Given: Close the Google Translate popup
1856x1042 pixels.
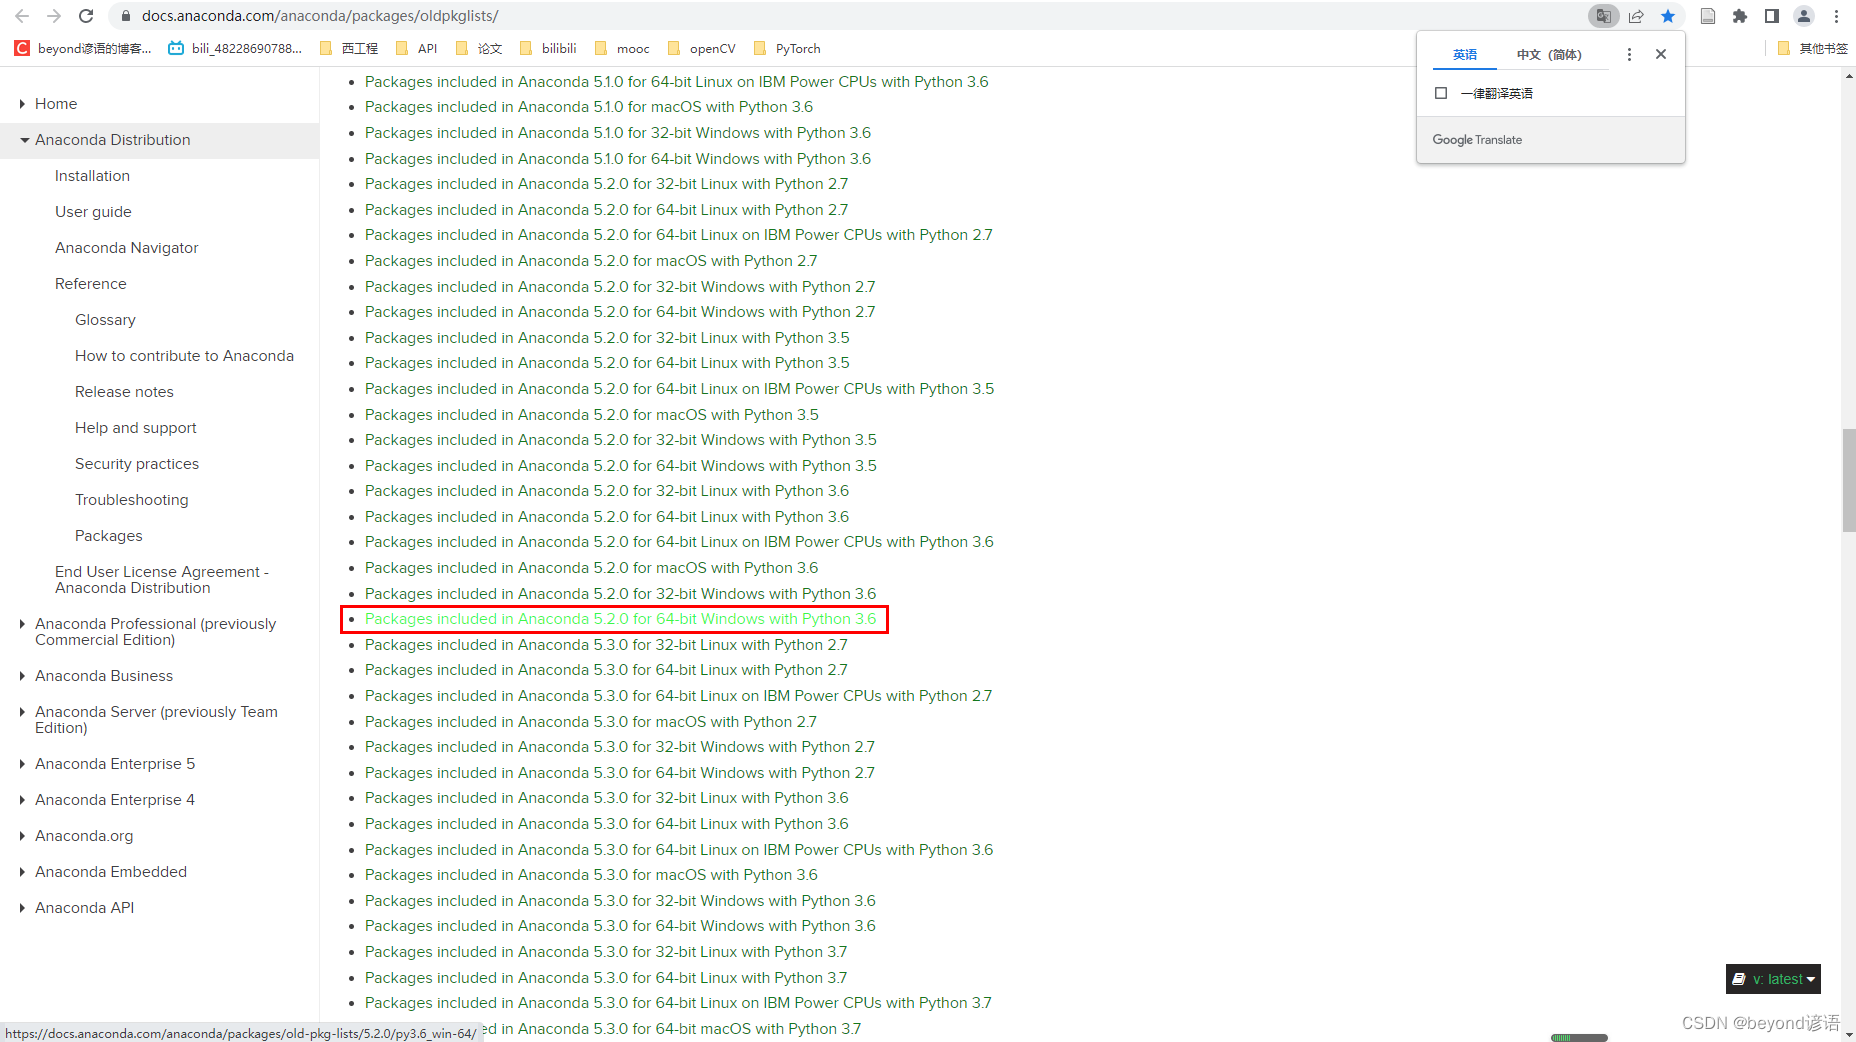Looking at the screenshot, I should coord(1661,55).
